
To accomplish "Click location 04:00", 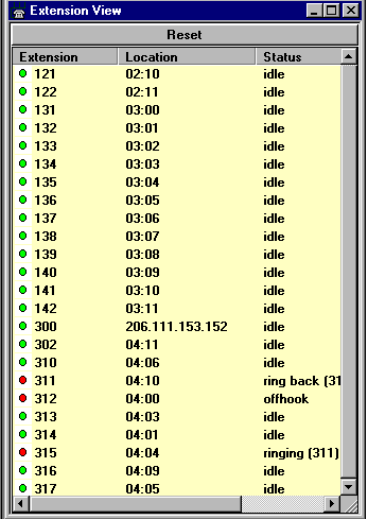I will 143,399.
